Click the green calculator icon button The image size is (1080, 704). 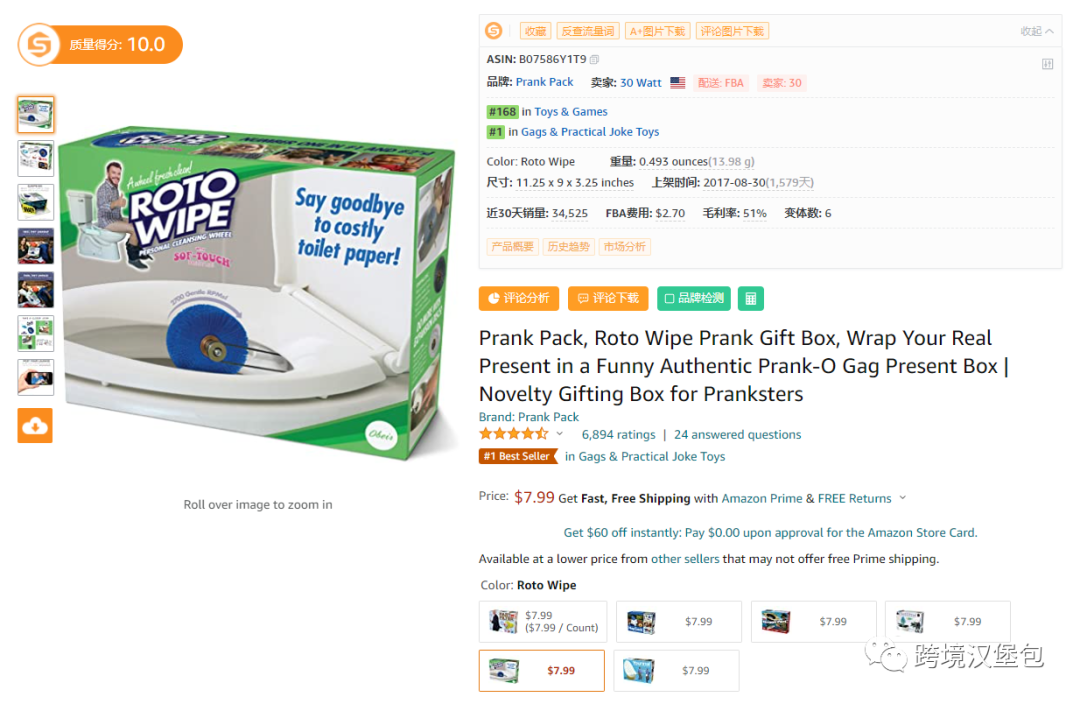coord(750,298)
